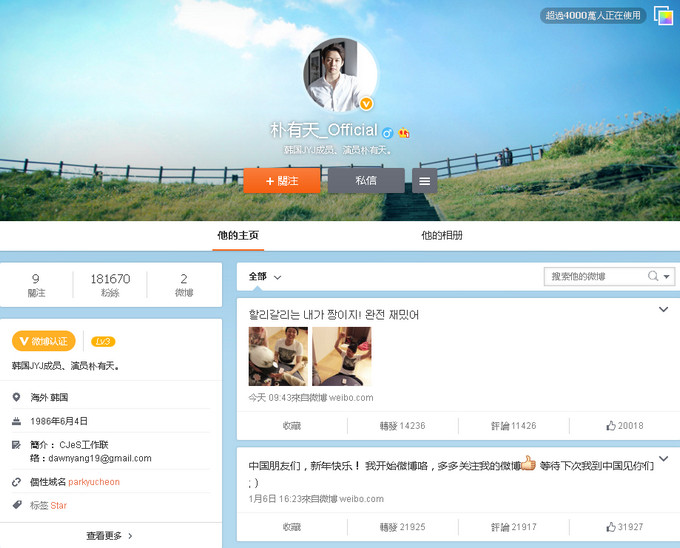This screenshot has height=548, width=680.
Task: Click the membership badge icon after the name
Action: click(404, 133)
